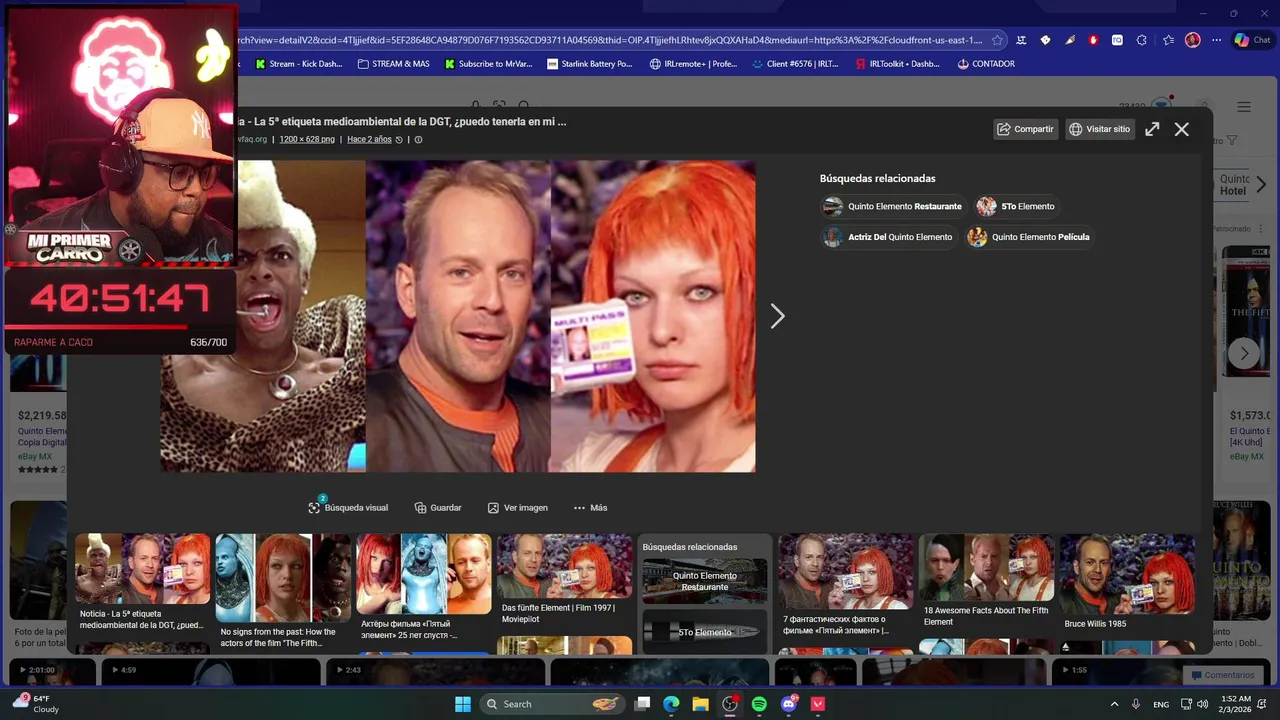
Task: Open thumbnail Bruce Willis 1985
Action: [1127, 582]
